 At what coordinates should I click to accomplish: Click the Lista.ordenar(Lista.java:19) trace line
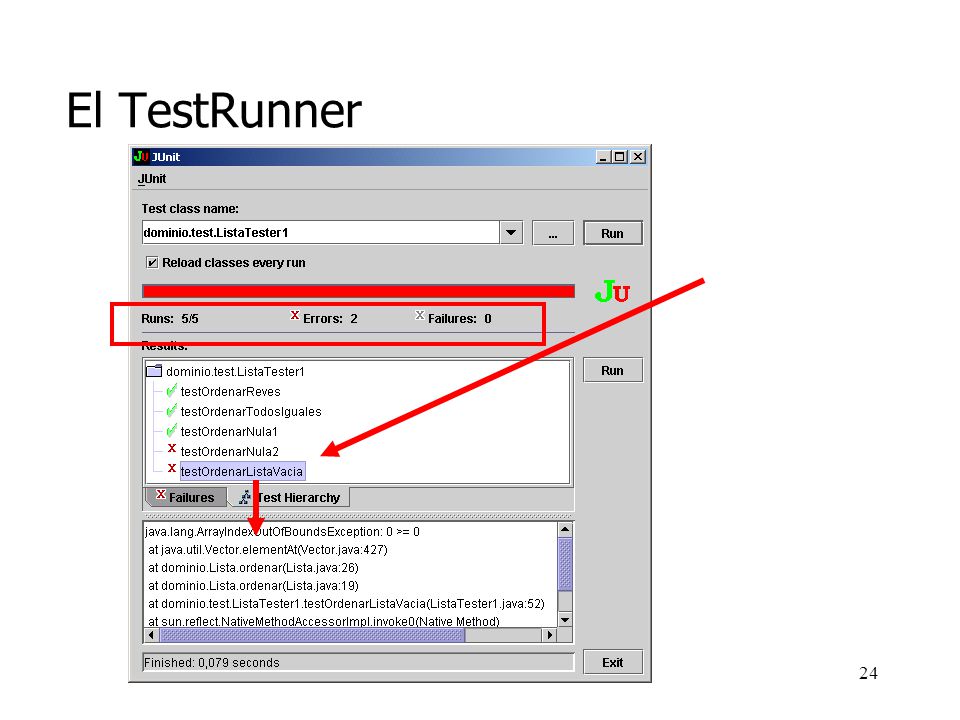pyautogui.click(x=253, y=585)
